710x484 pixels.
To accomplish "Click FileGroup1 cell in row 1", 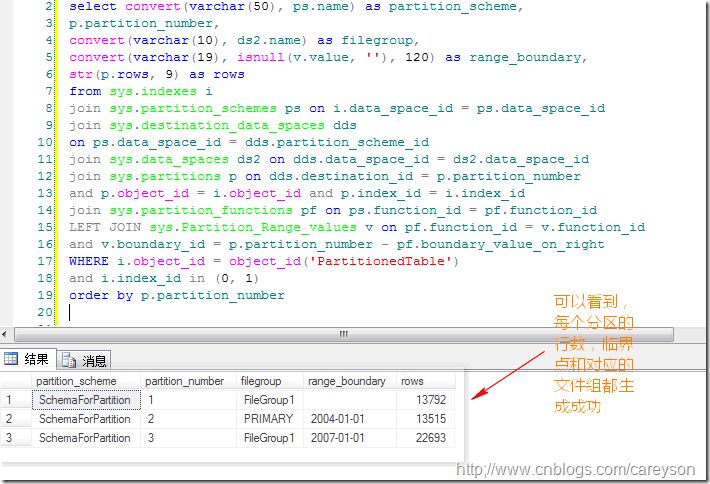I will pos(270,400).
